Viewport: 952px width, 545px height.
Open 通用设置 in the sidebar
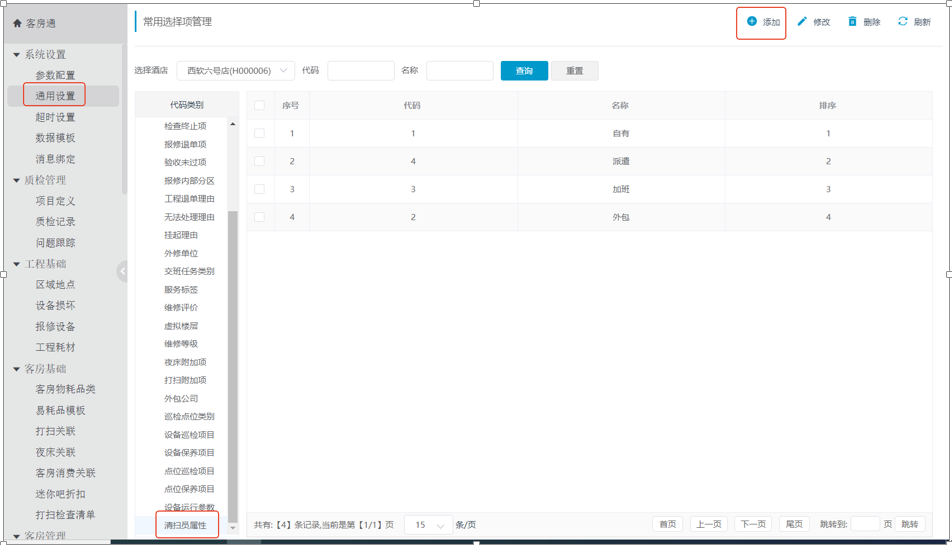[x=56, y=96]
